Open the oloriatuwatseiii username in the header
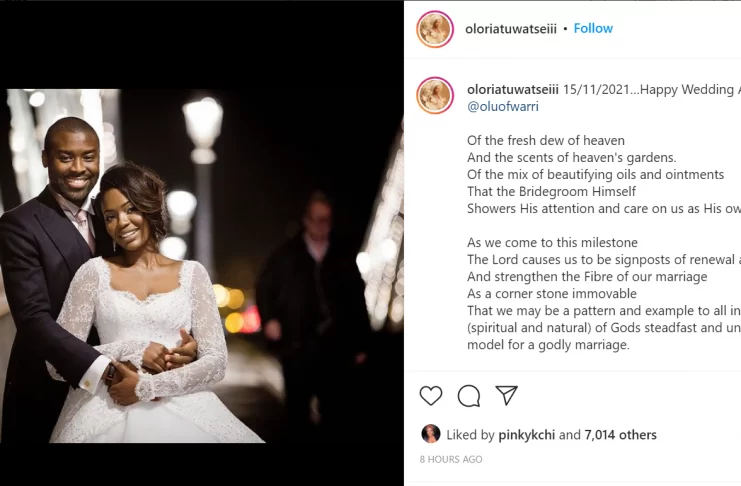Image resolution: width=741 pixels, height=486 pixels. (510, 28)
